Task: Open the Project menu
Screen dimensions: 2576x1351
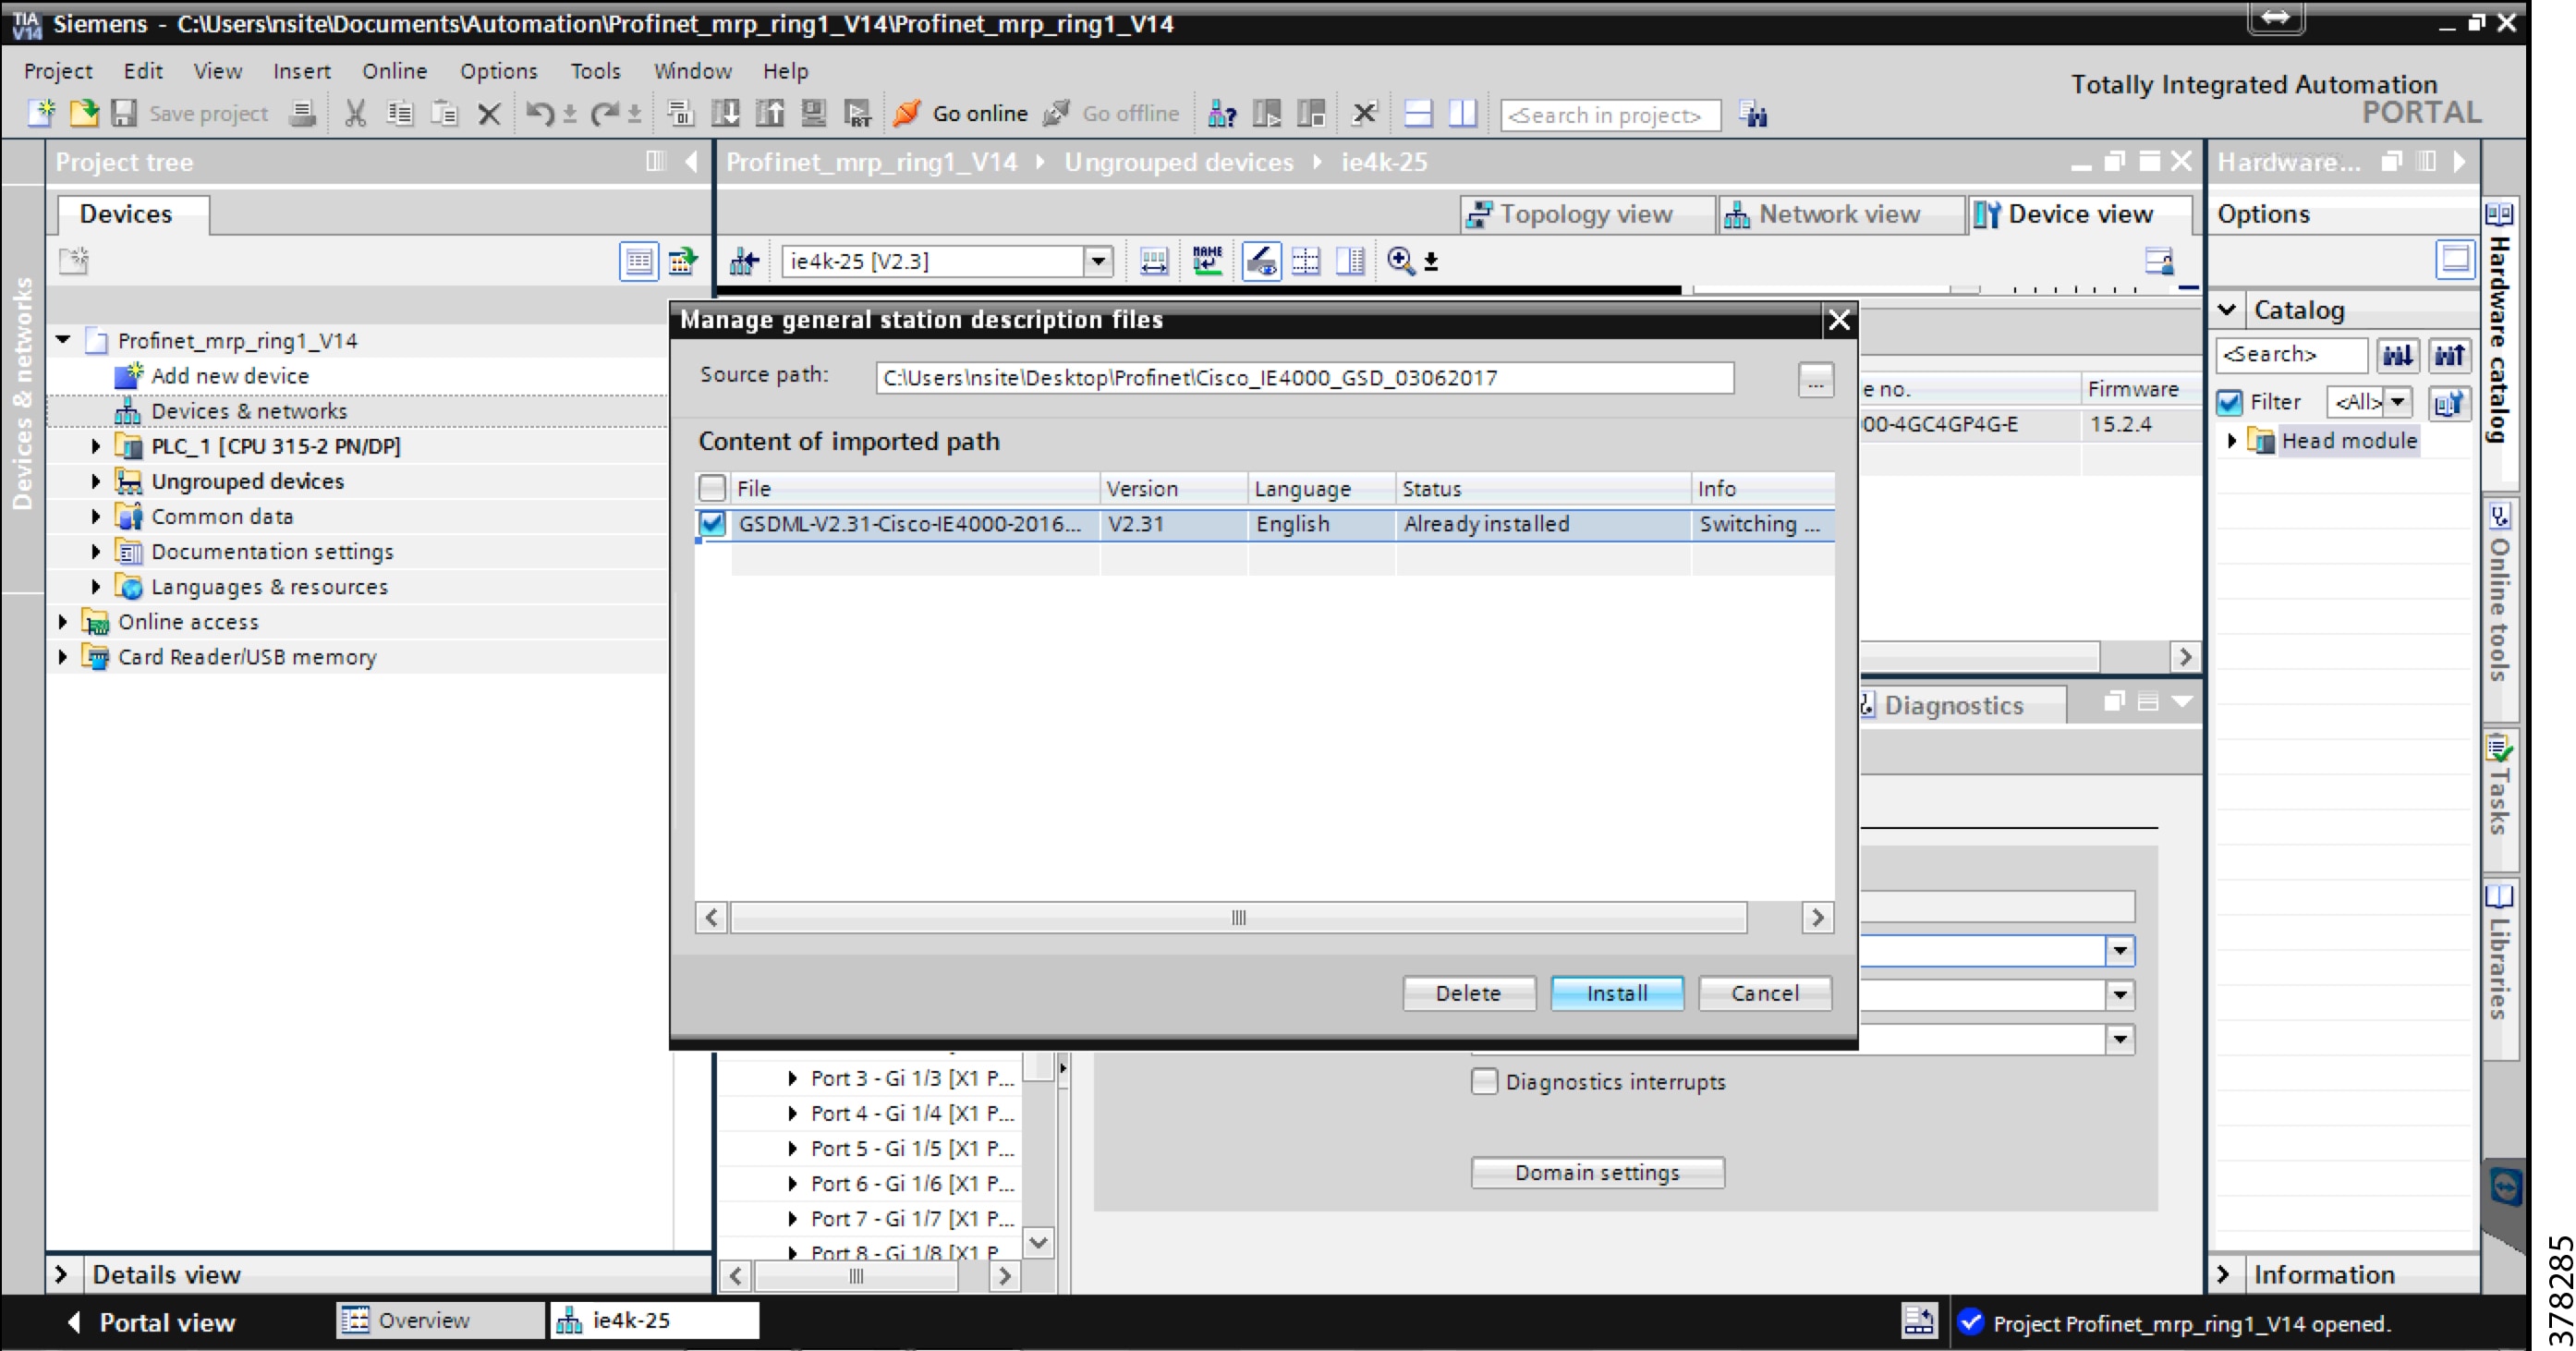Action: coord(58,71)
